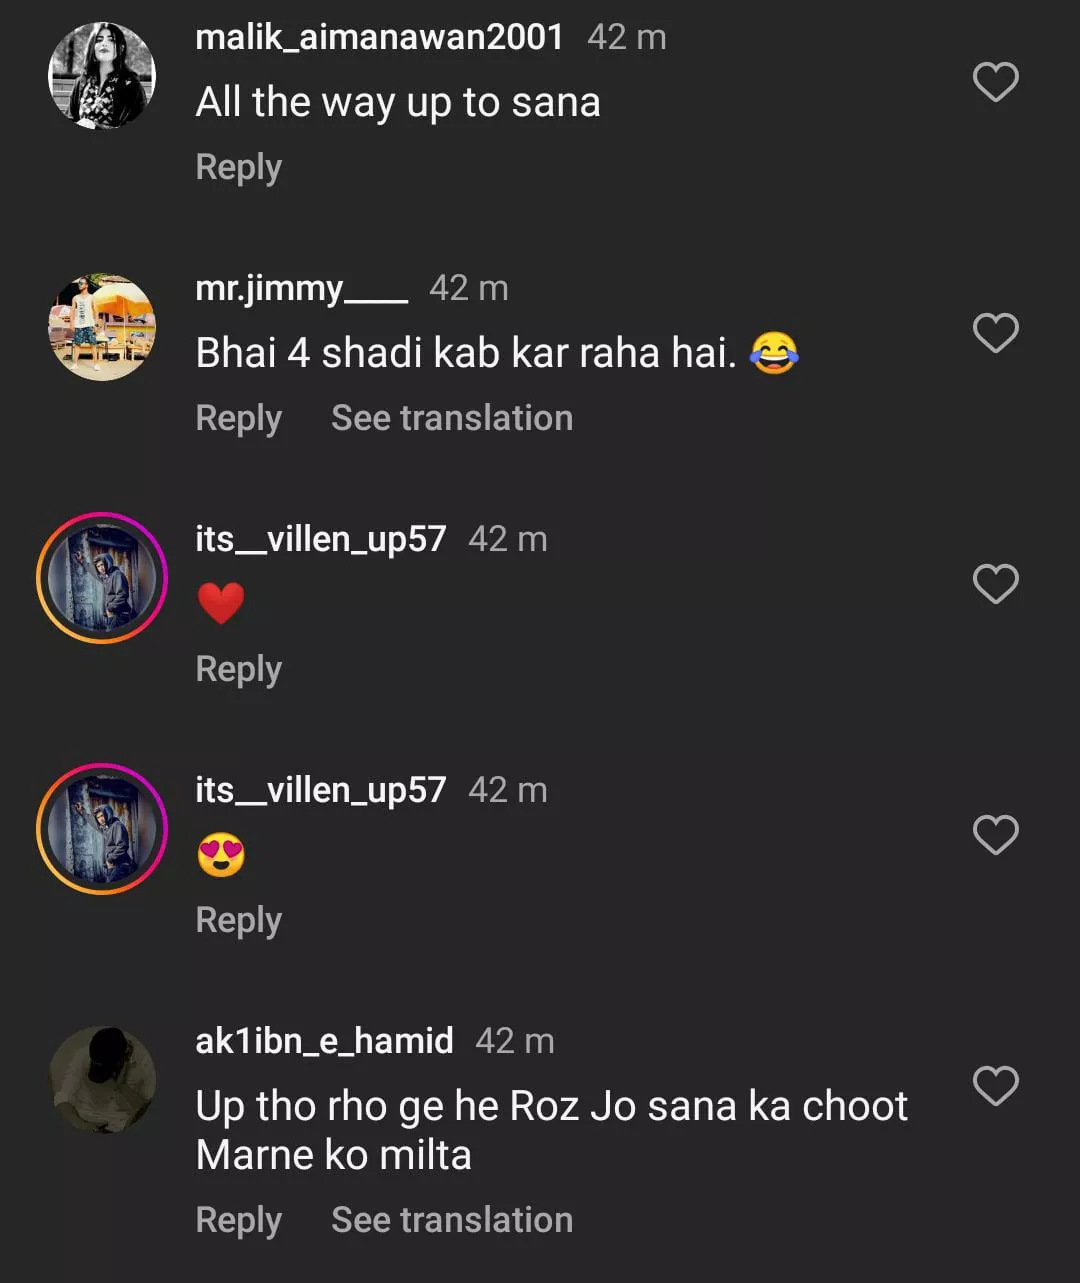See translation of ak1ibn_e_hamid's comment
This screenshot has width=1080, height=1283.
click(x=452, y=1220)
